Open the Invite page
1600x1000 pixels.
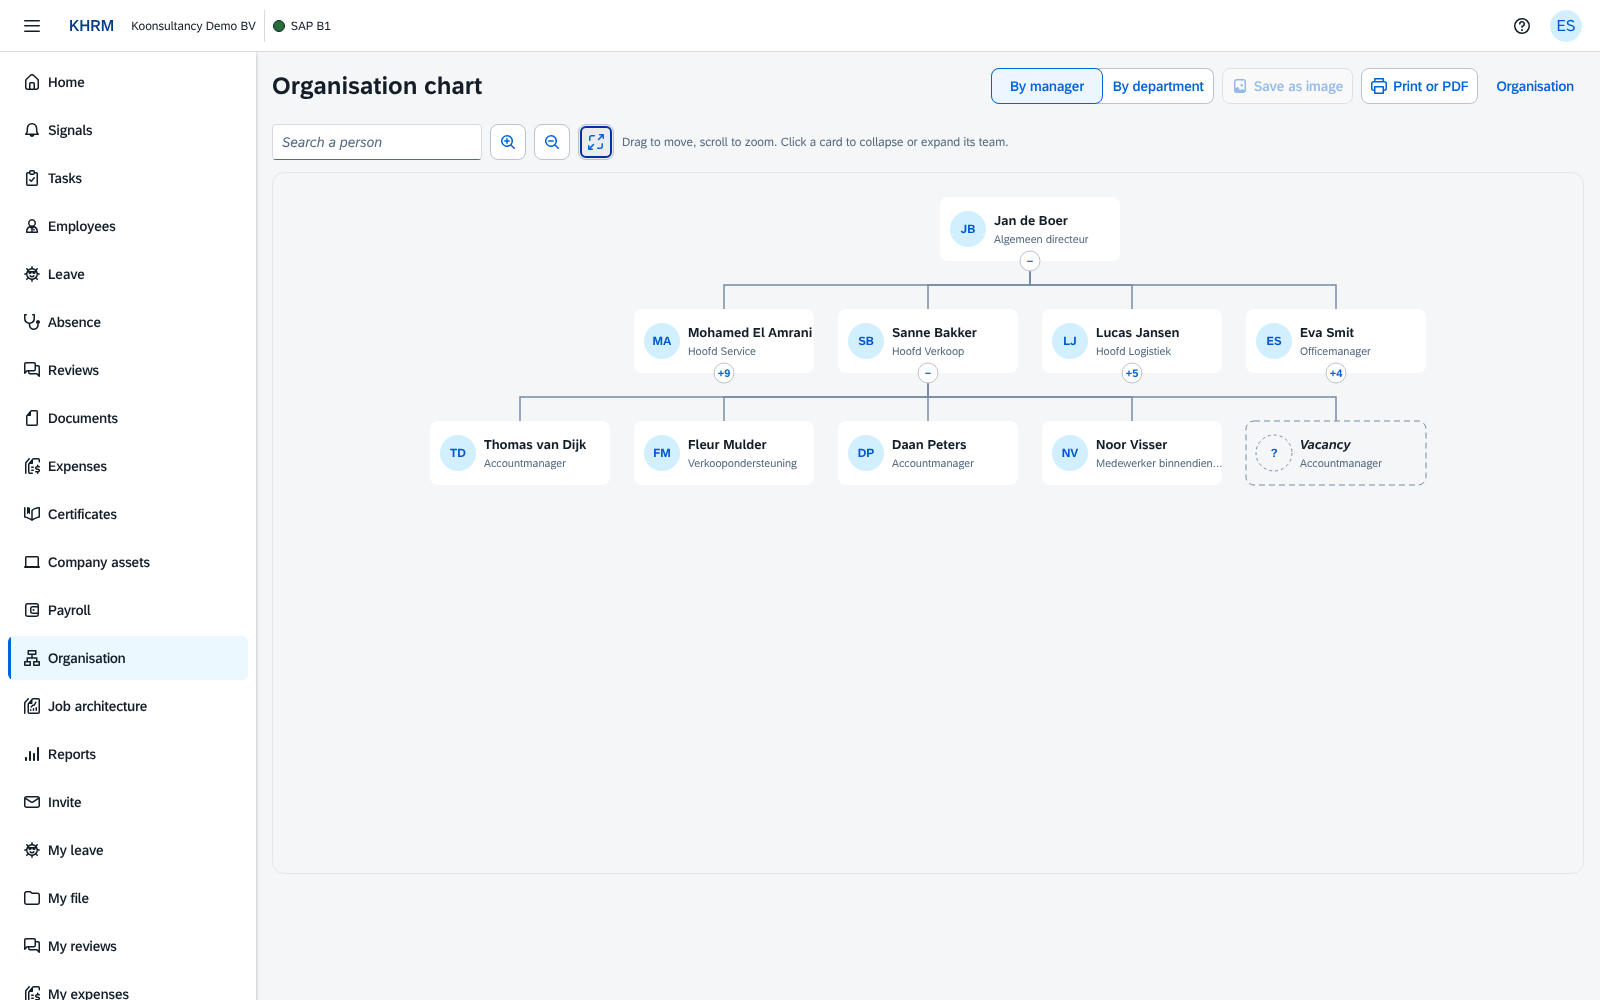(x=128, y=802)
